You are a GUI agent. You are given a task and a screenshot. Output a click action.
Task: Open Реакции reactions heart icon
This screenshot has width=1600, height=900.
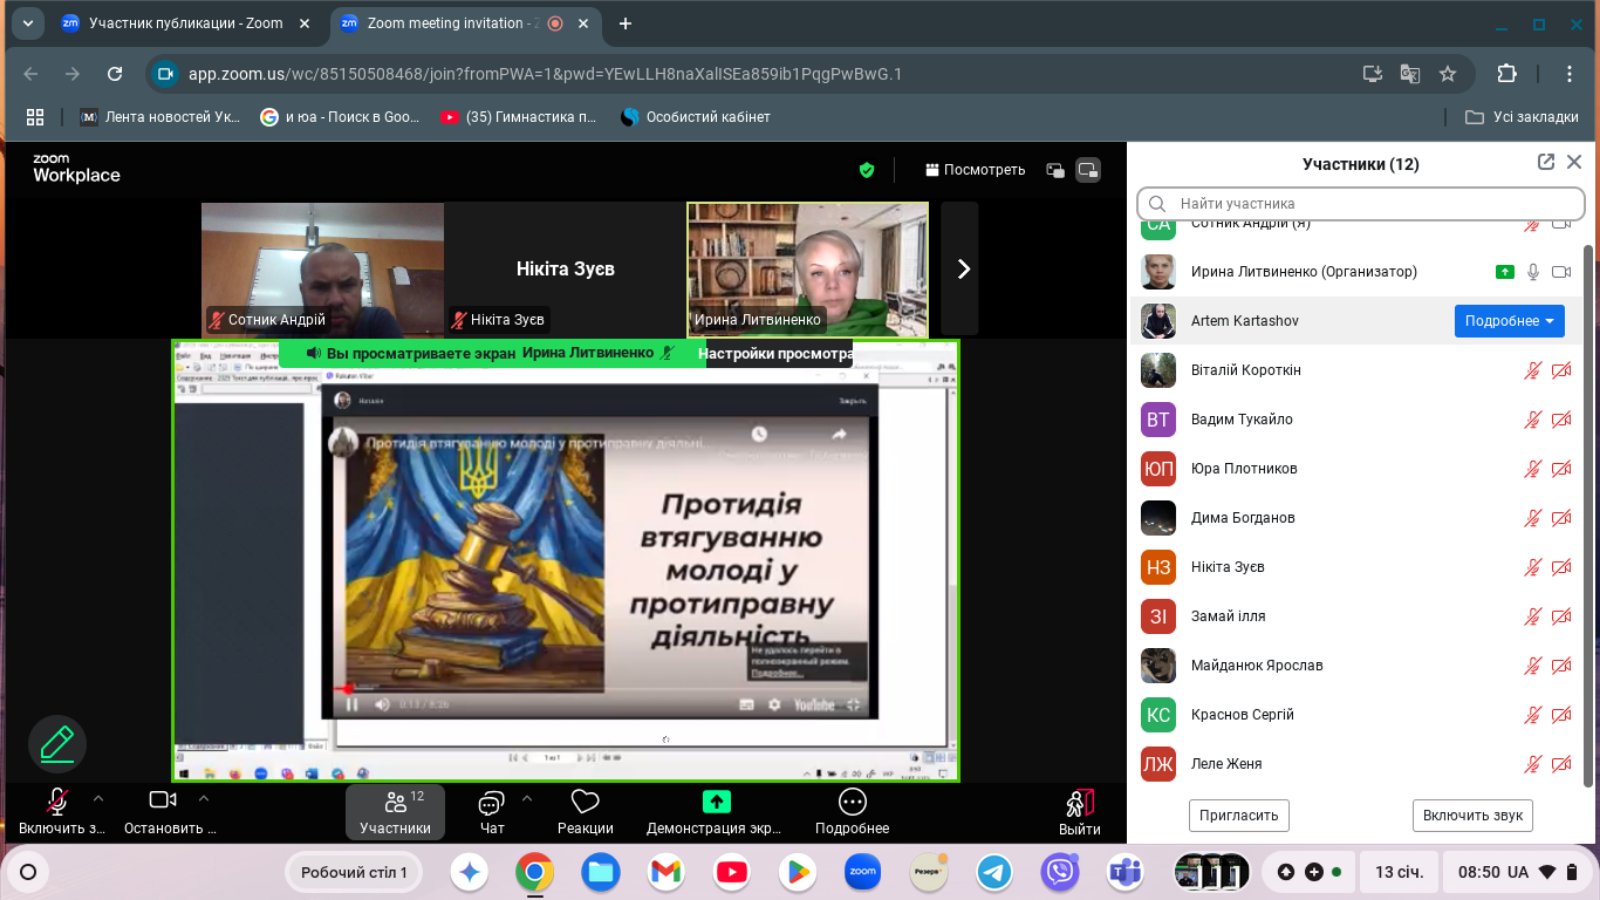click(x=585, y=811)
